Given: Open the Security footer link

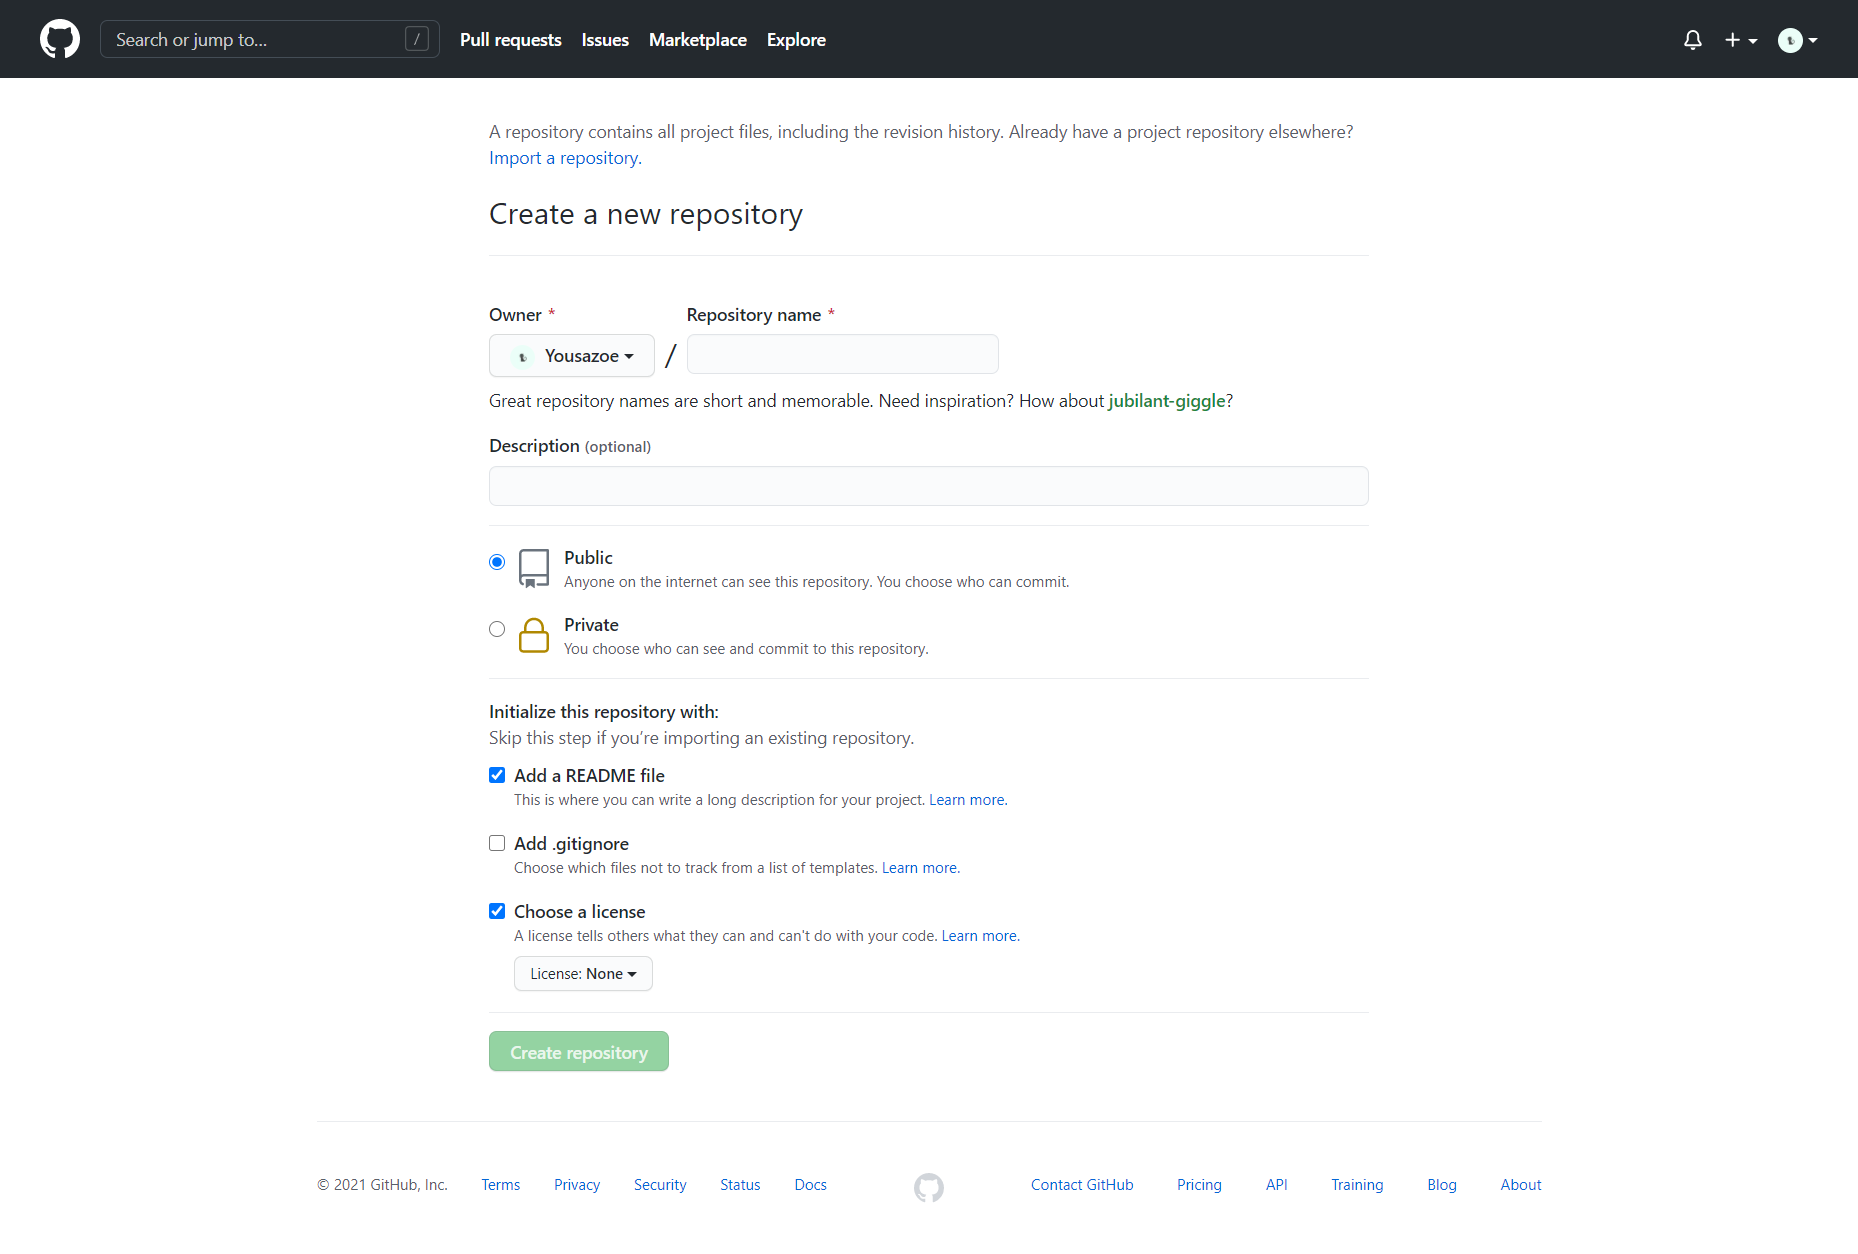Looking at the screenshot, I should click(660, 1185).
